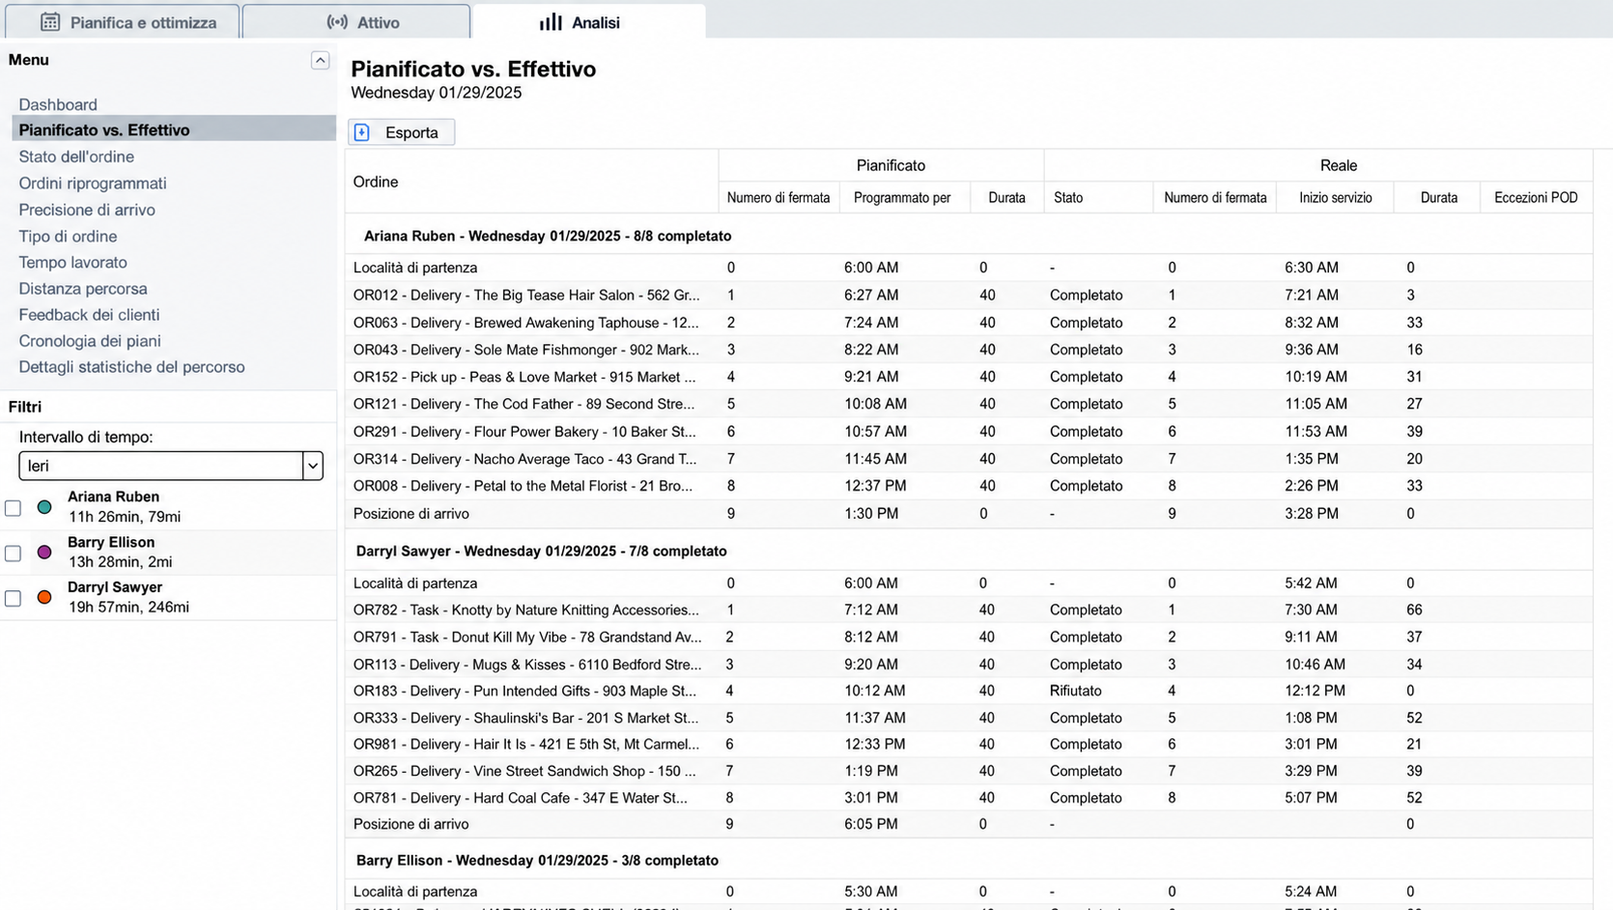Toggle the Ariana Ruben driver checkbox
The height and width of the screenshot is (910, 1613).
click(x=13, y=508)
